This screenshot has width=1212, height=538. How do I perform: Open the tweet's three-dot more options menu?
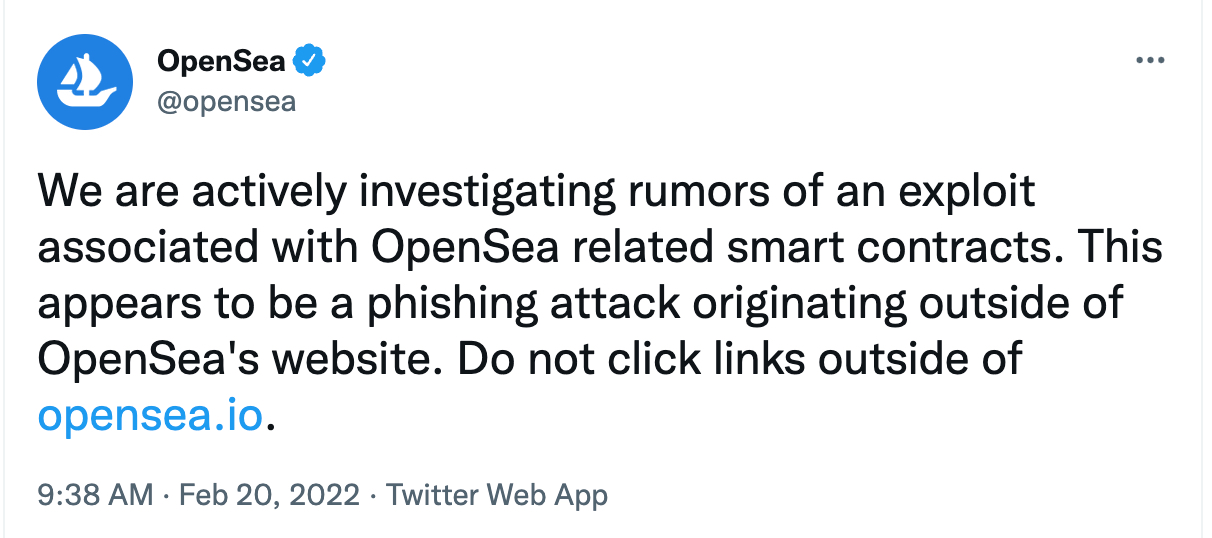pyautogui.click(x=1151, y=61)
